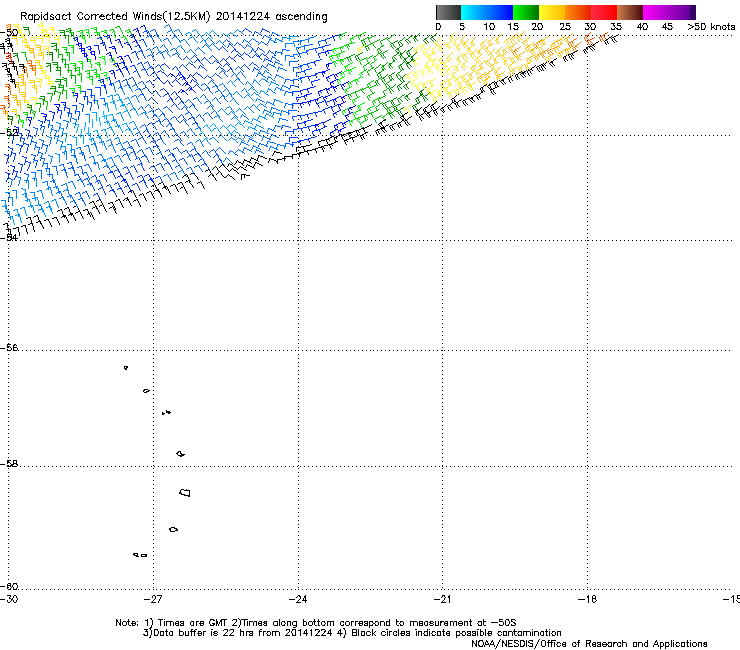
Task: Click the '40' legend scale label
Action: (x=642, y=27)
